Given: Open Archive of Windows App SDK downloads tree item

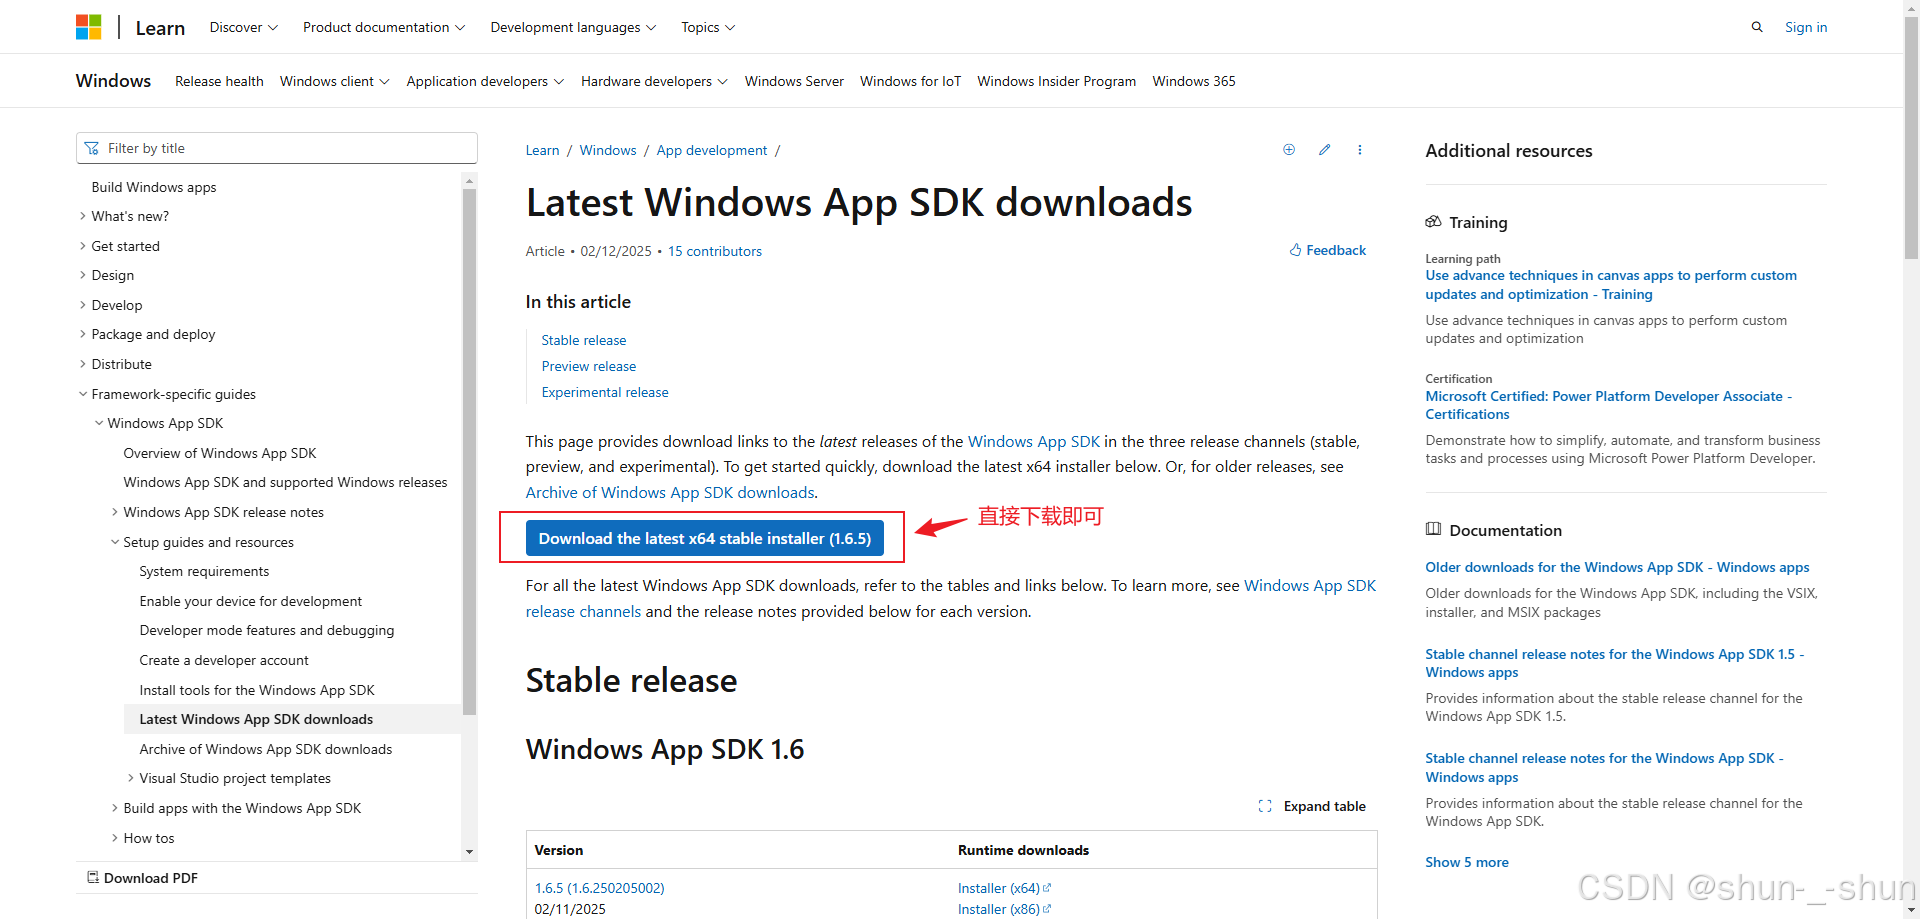Looking at the screenshot, I should 266,749.
